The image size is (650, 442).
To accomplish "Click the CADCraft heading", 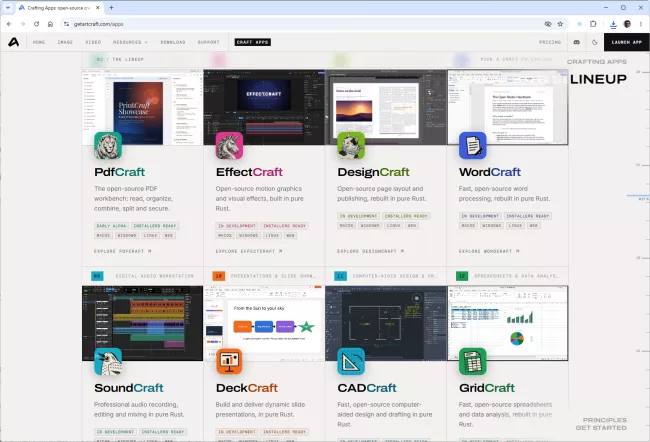I will pos(367,388).
